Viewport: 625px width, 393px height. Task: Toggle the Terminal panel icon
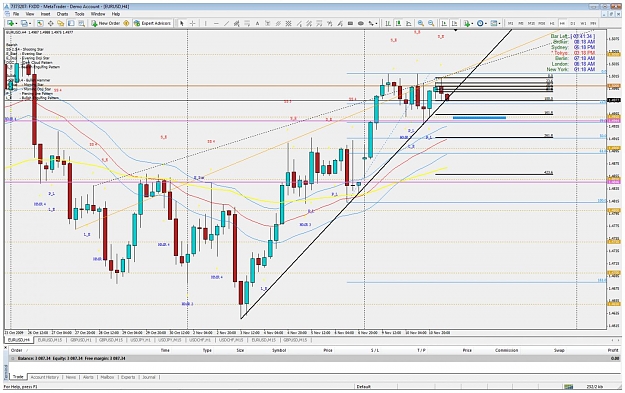pyautogui.click(x=71, y=24)
